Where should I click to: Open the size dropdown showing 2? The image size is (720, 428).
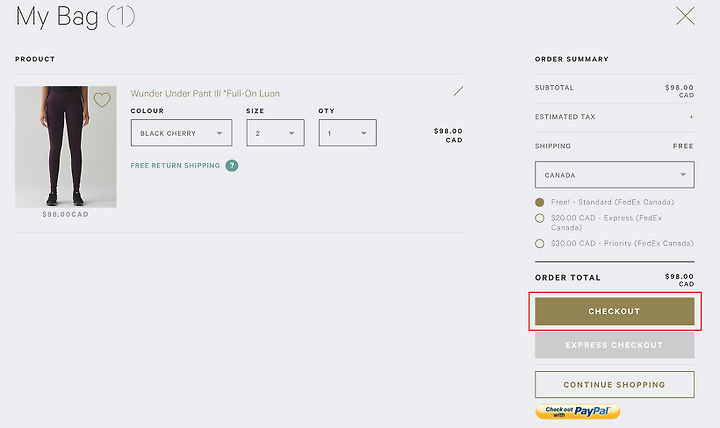275,133
